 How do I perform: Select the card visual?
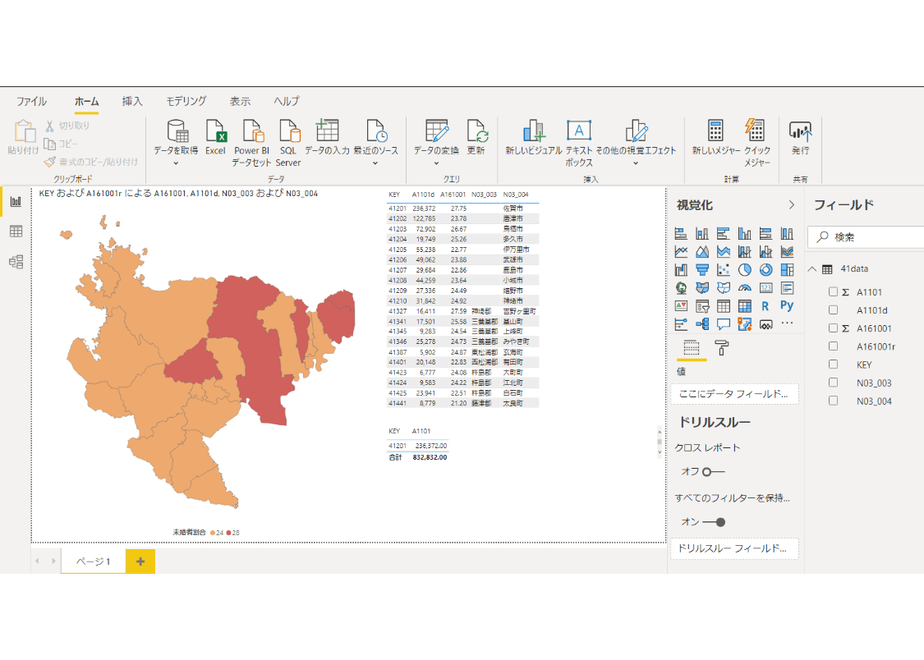pyautogui.click(x=765, y=288)
